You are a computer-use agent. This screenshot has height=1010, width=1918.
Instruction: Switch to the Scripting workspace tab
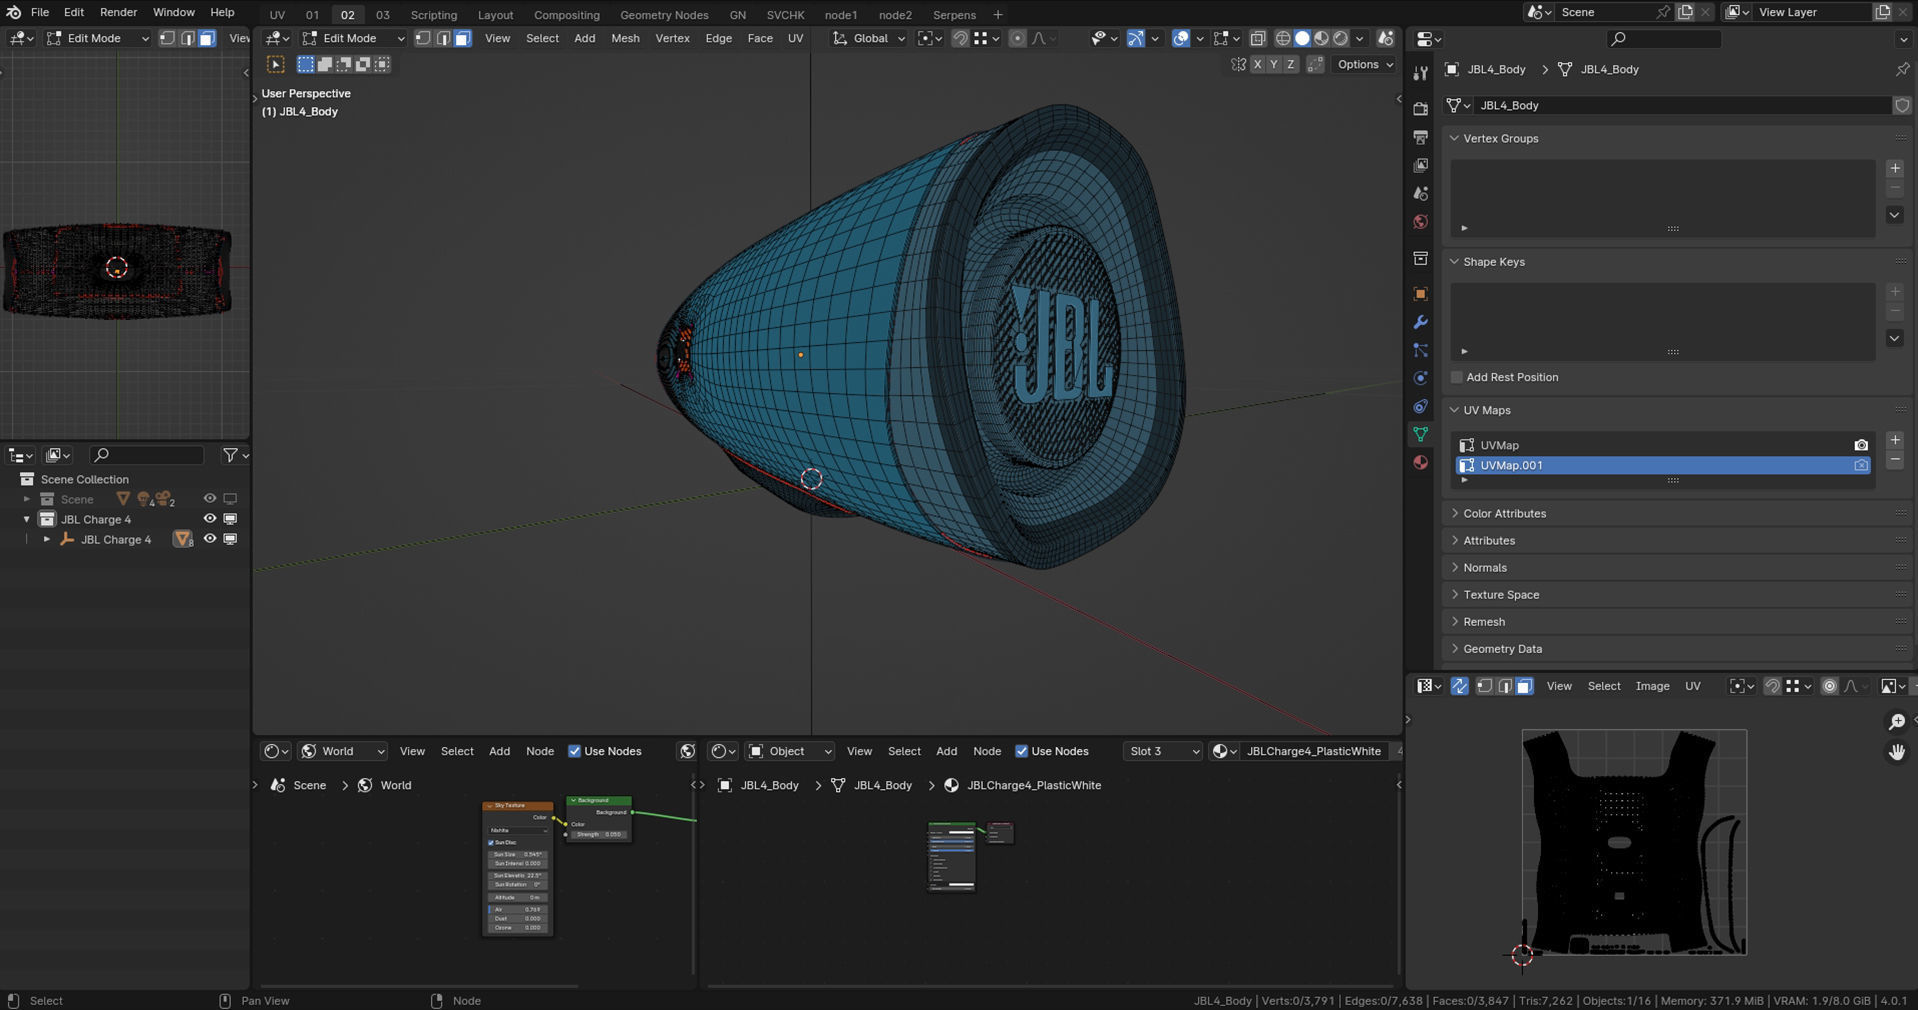(433, 15)
